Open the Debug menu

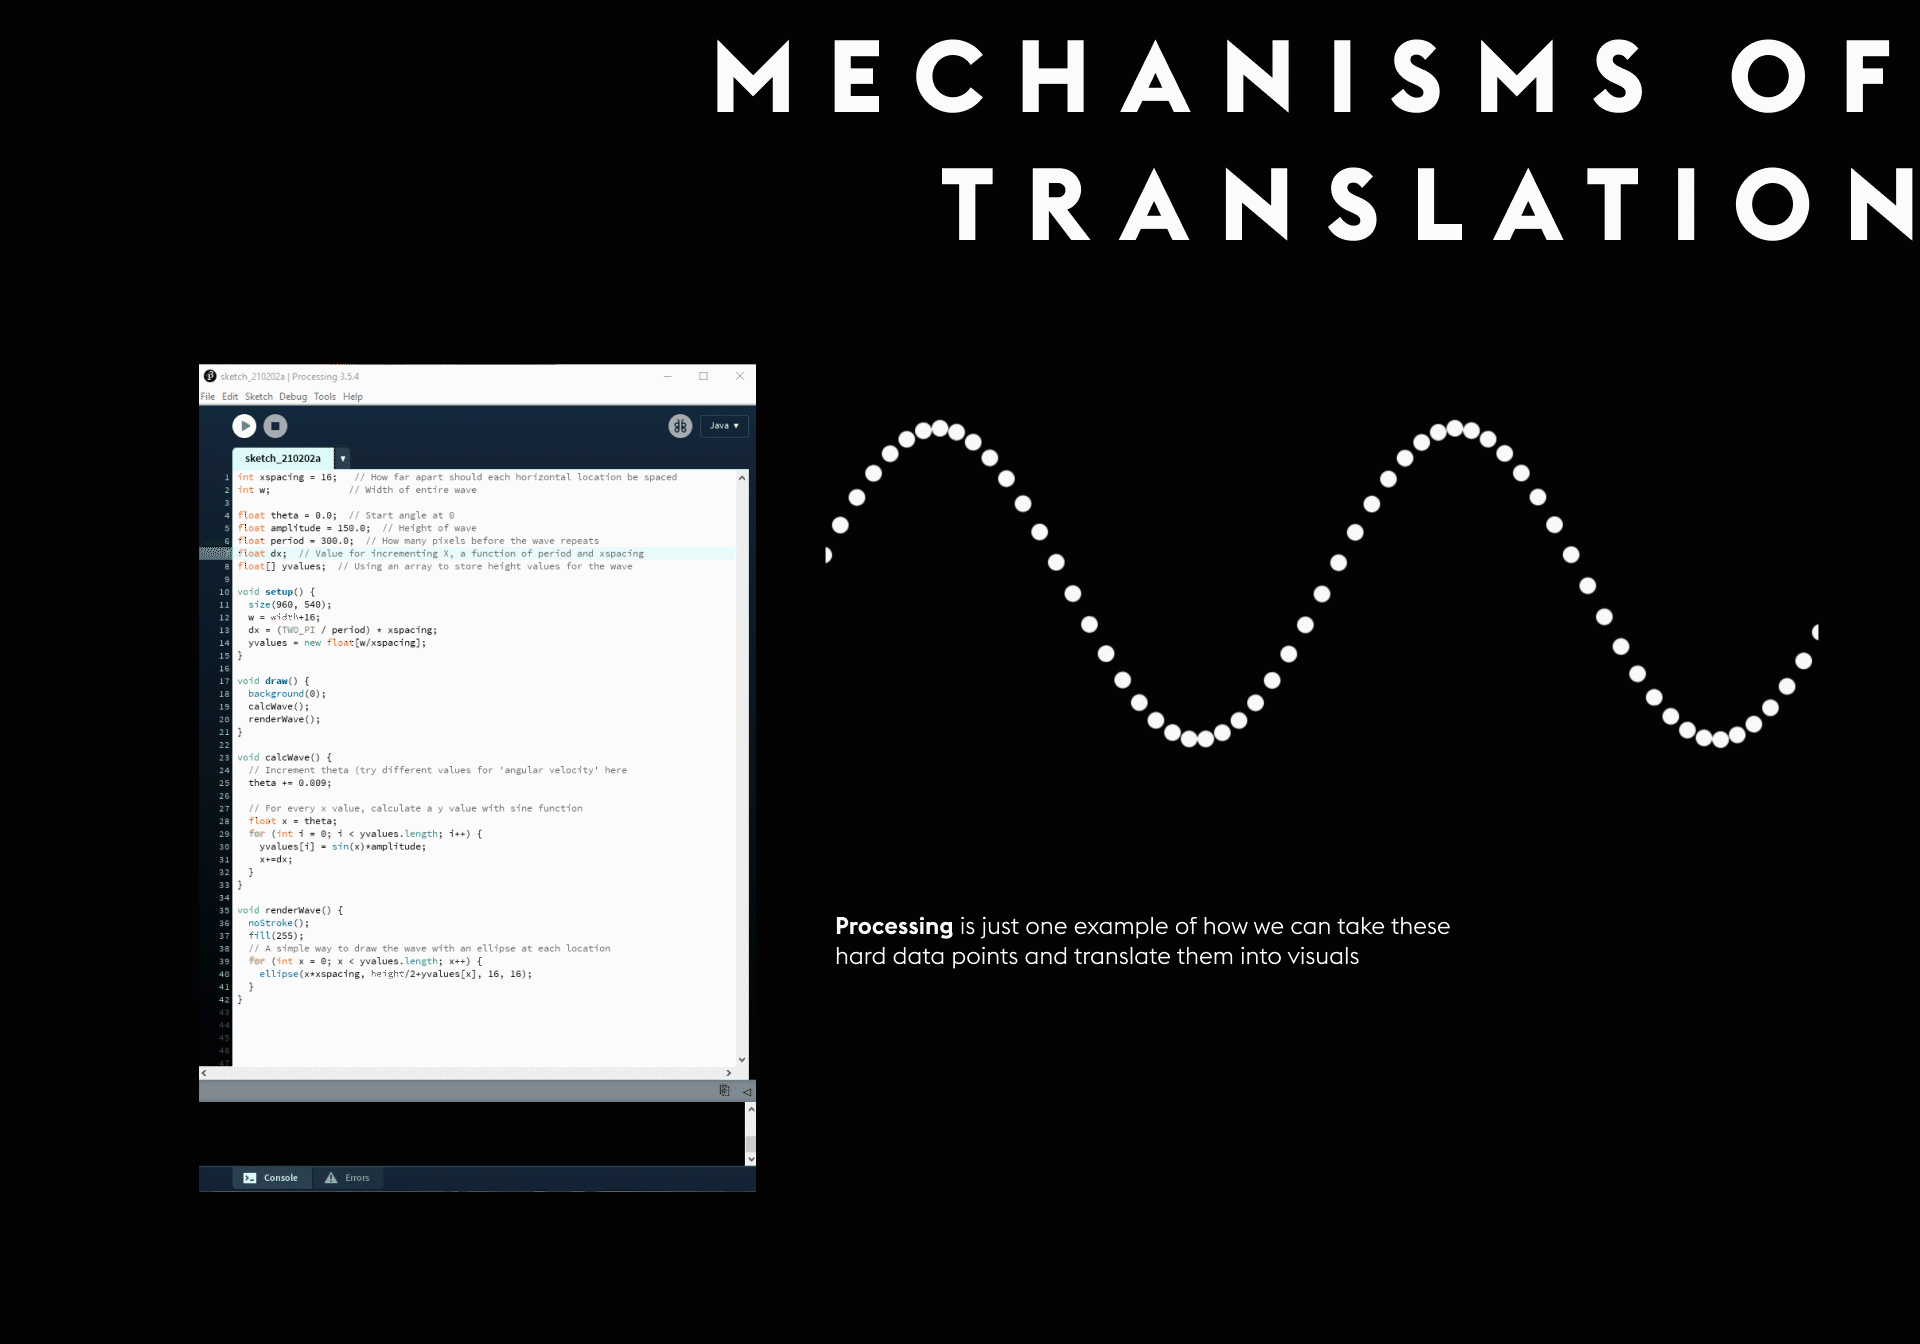click(x=293, y=397)
